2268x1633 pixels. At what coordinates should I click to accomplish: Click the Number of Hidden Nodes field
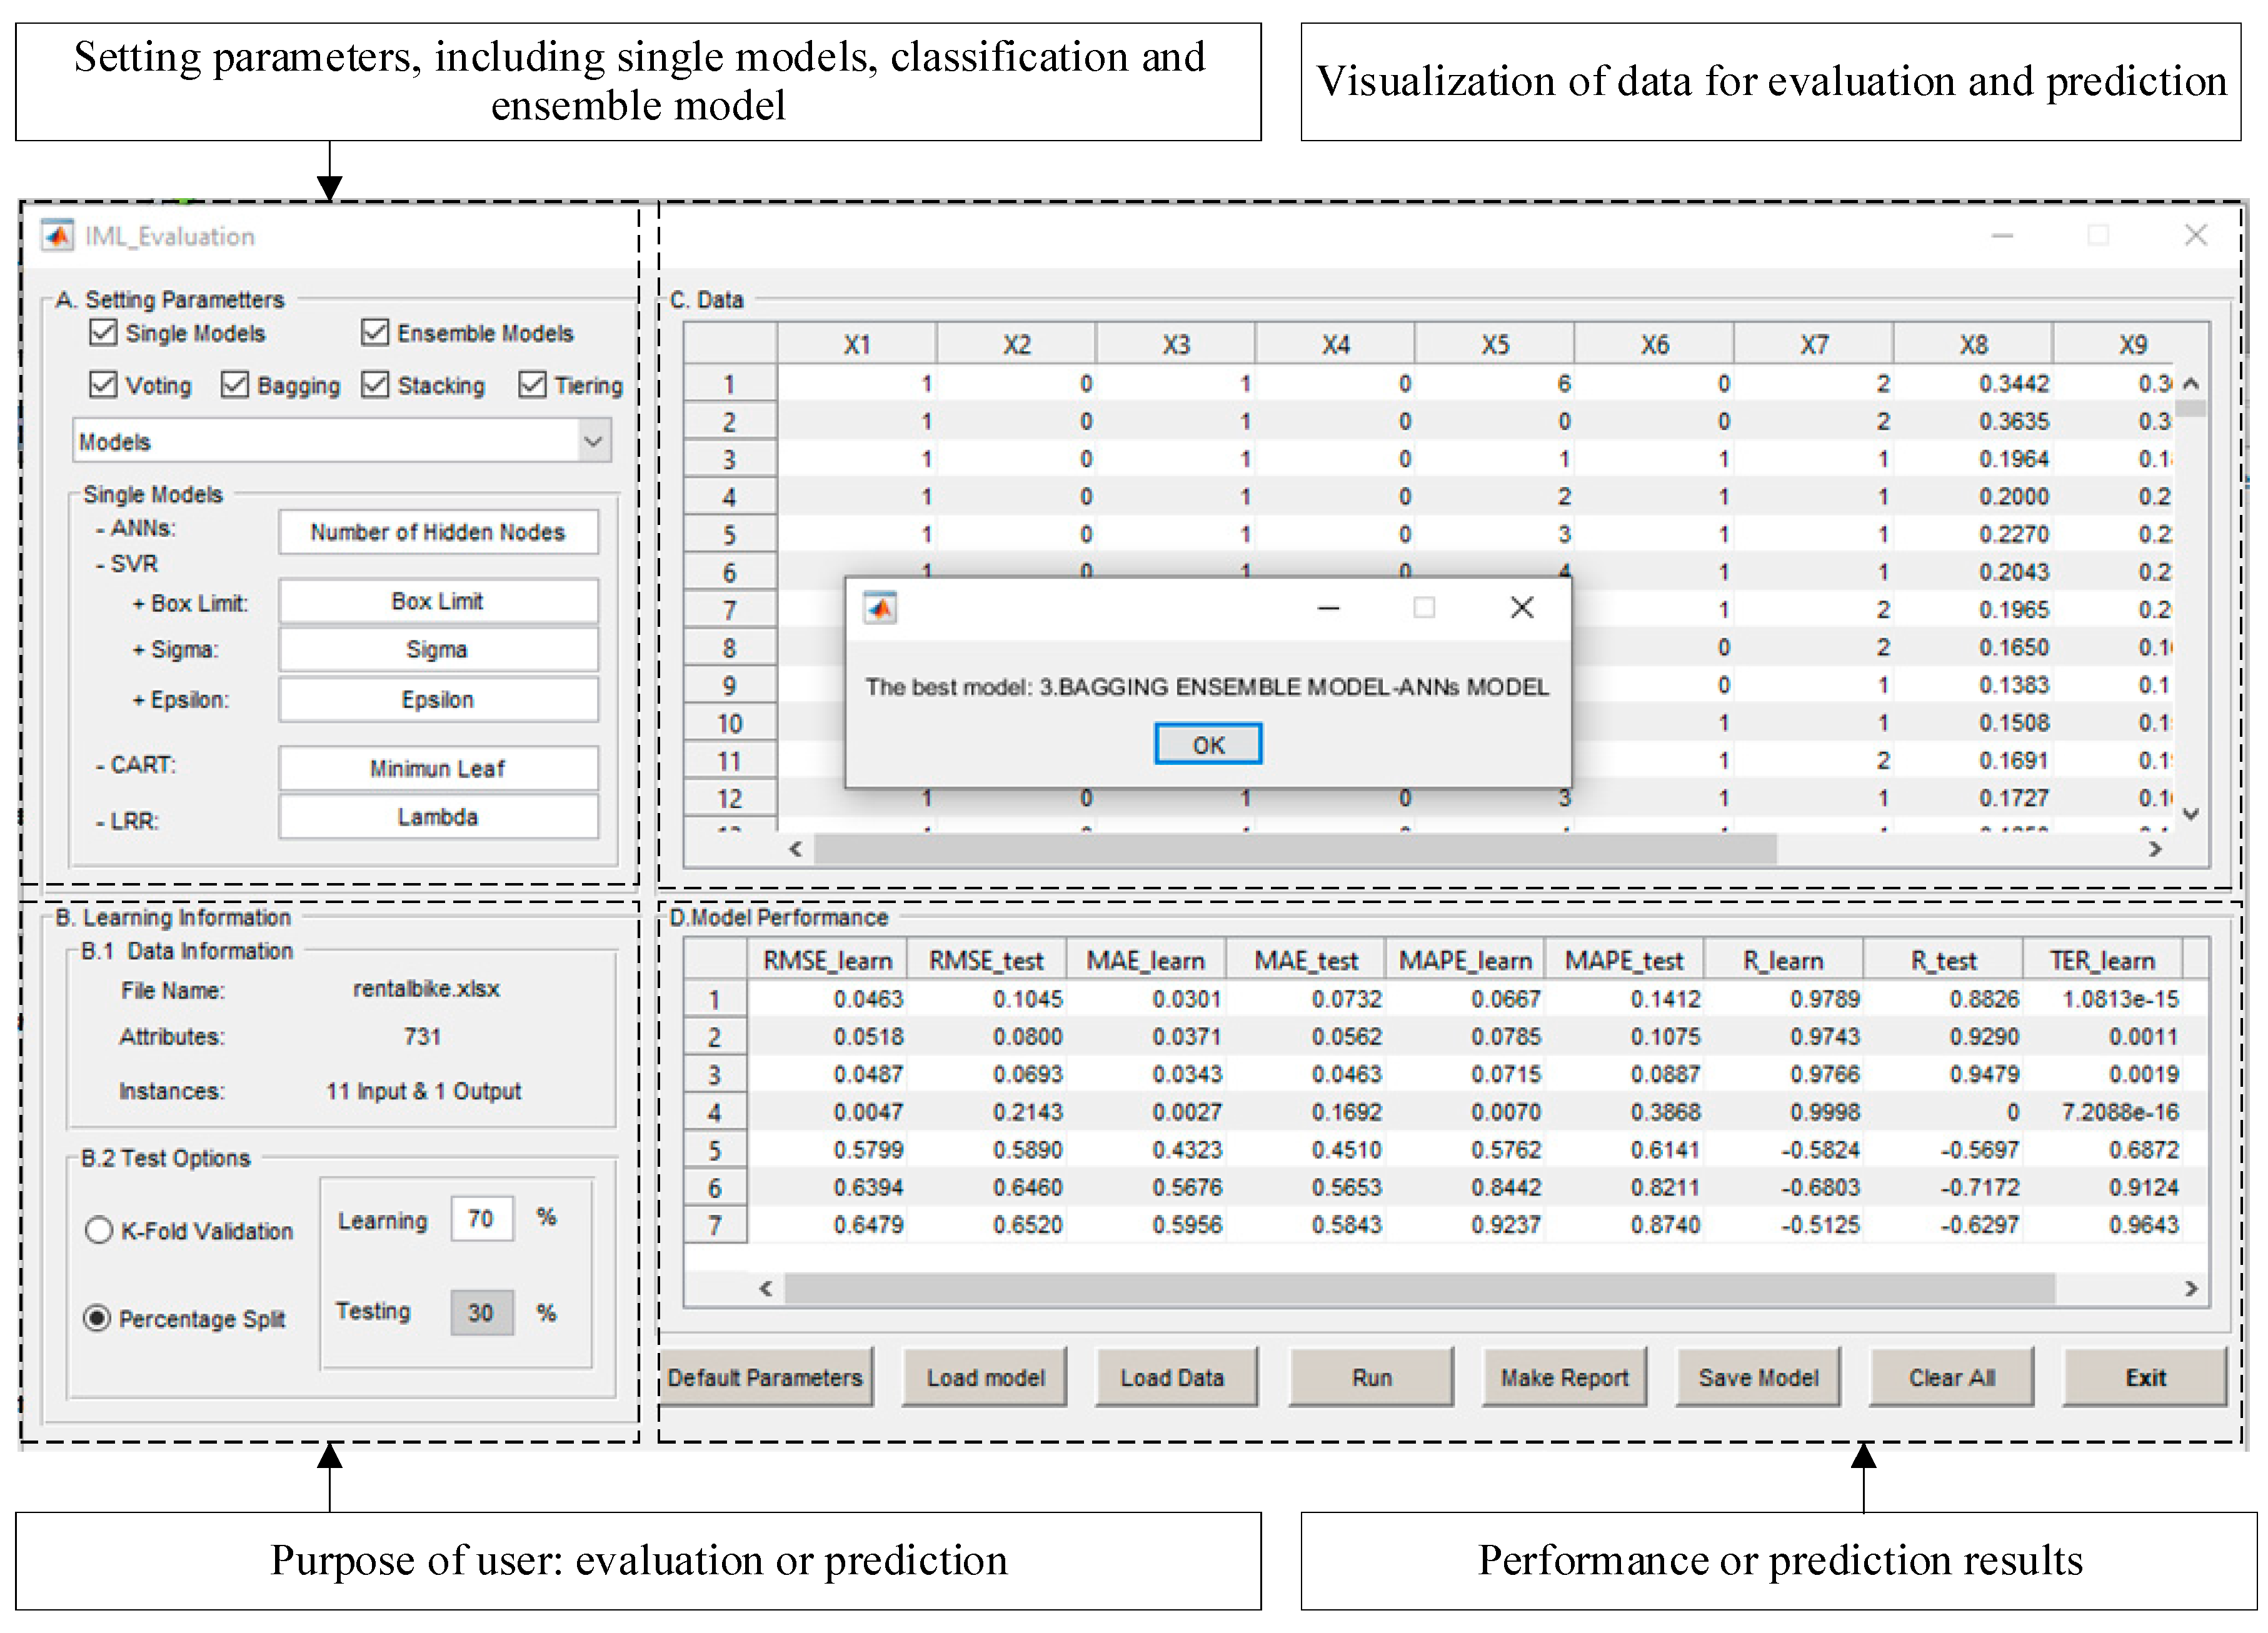(x=438, y=532)
